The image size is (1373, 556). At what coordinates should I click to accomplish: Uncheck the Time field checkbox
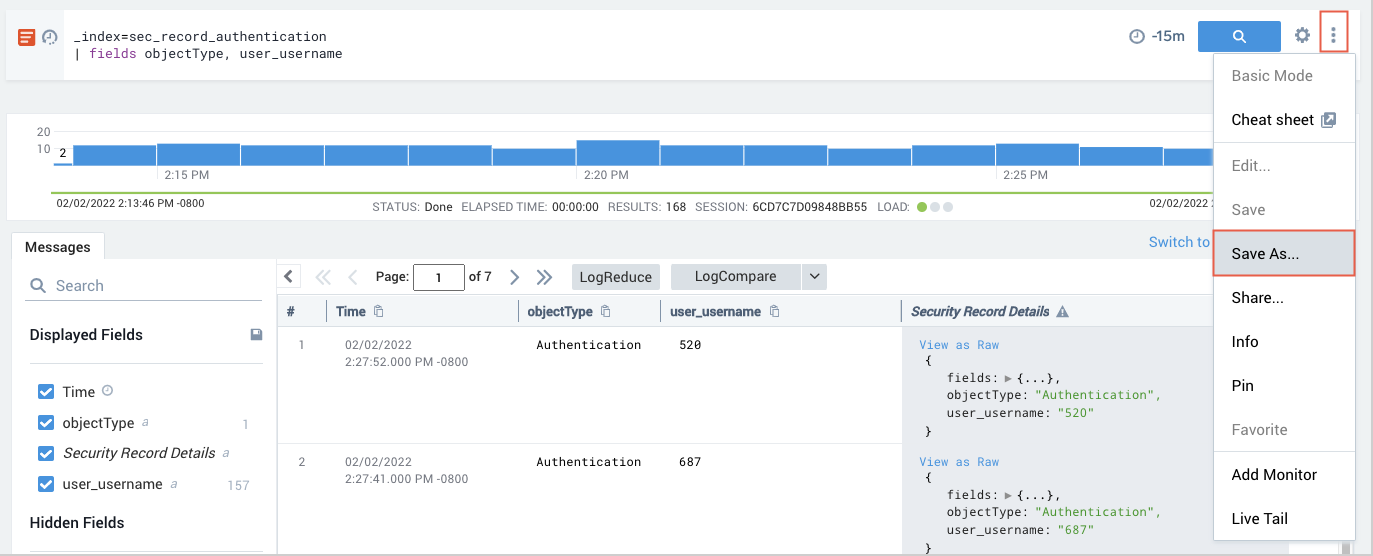46,392
